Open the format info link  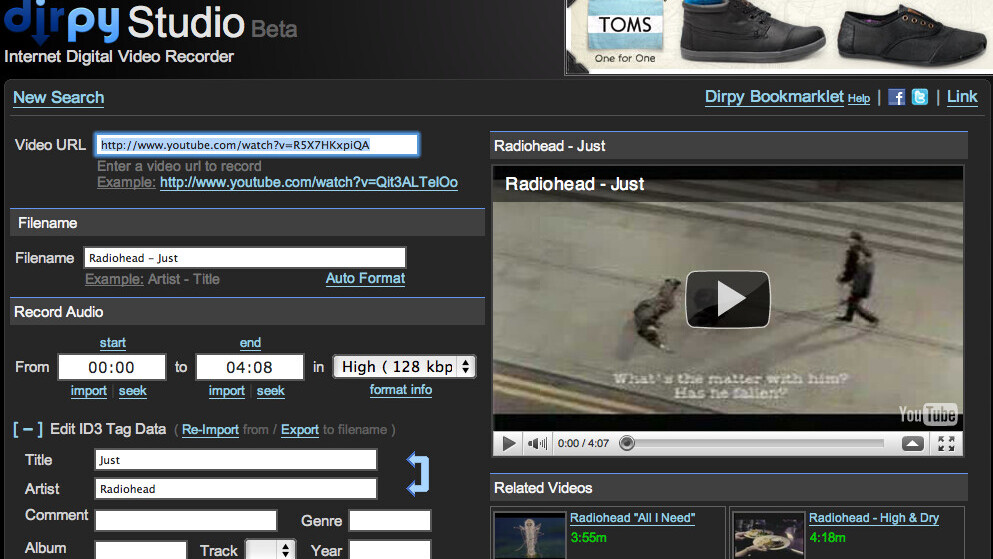(401, 390)
